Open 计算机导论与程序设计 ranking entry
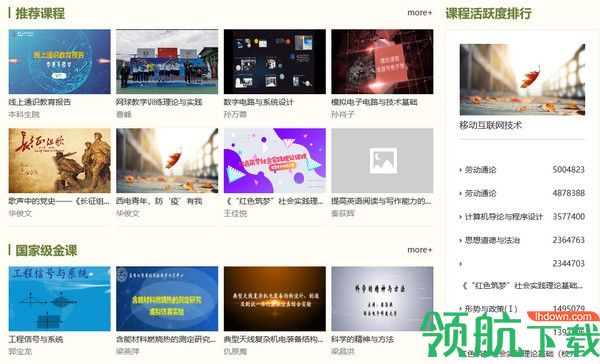 pos(504,217)
